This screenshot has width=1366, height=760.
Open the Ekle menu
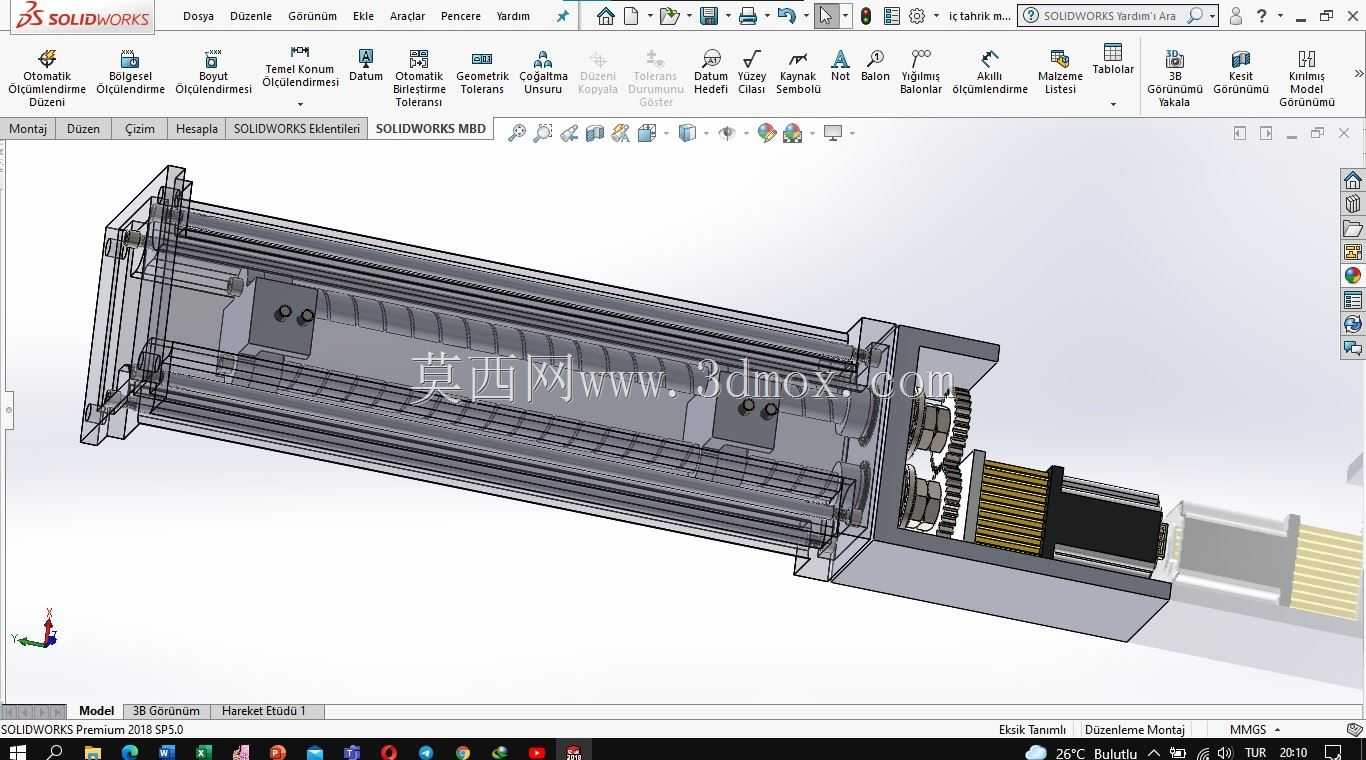pos(363,16)
